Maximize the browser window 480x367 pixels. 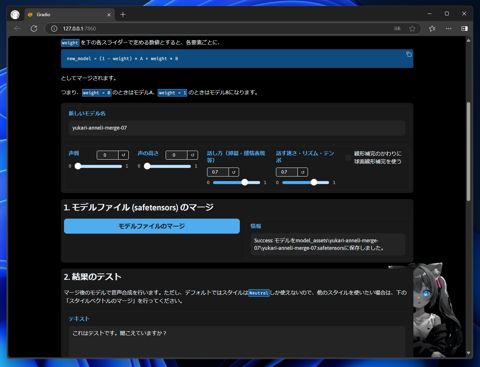pyautogui.click(x=447, y=14)
